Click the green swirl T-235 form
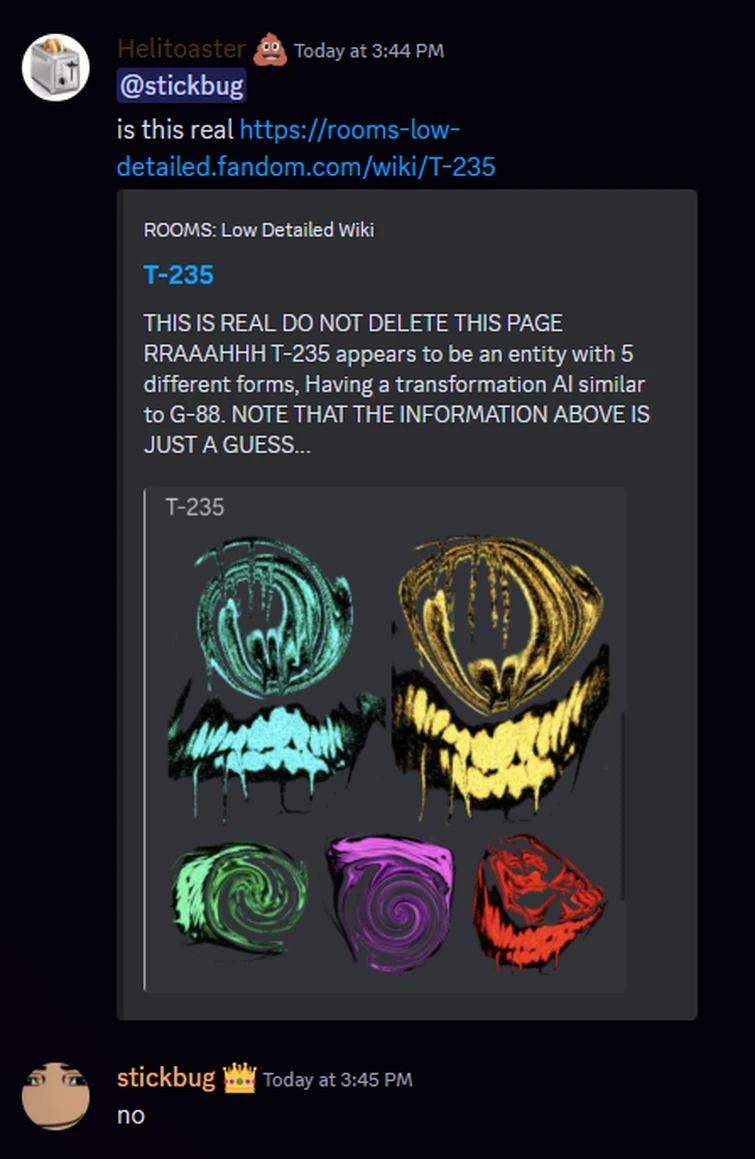This screenshot has width=755, height=1159. pos(240,897)
